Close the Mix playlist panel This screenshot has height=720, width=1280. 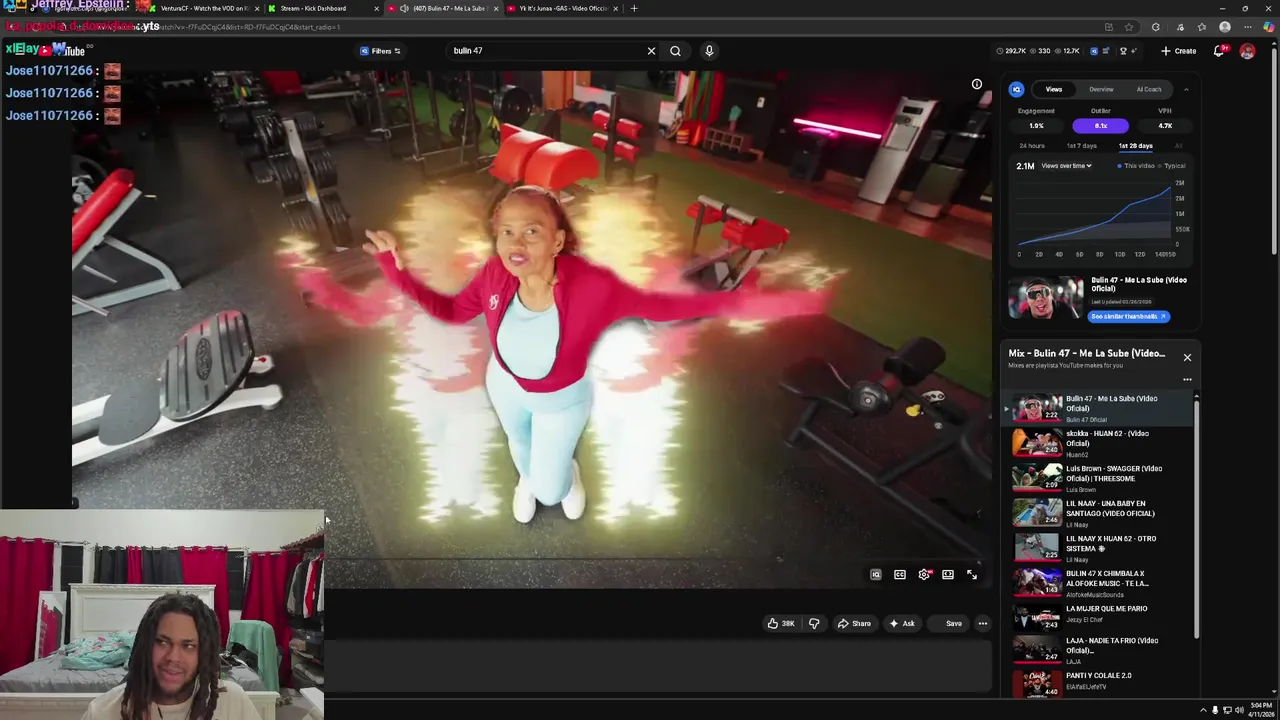(x=1187, y=357)
